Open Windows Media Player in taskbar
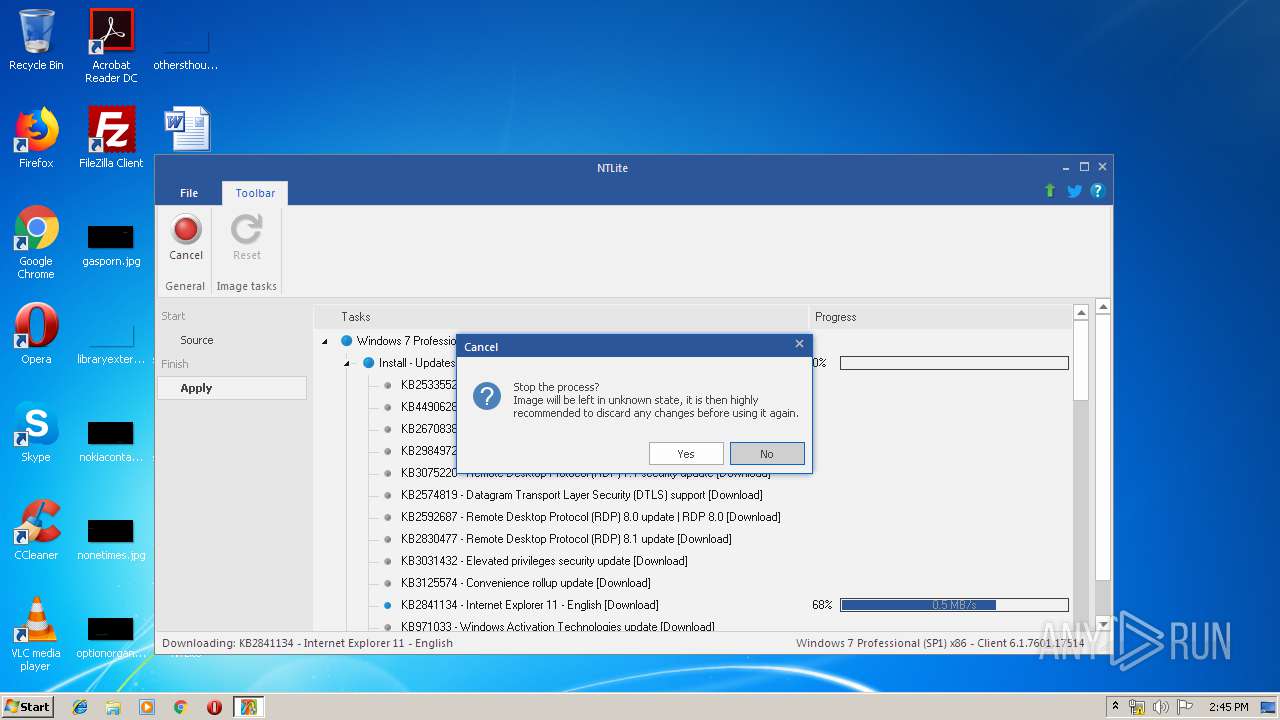 click(147, 707)
